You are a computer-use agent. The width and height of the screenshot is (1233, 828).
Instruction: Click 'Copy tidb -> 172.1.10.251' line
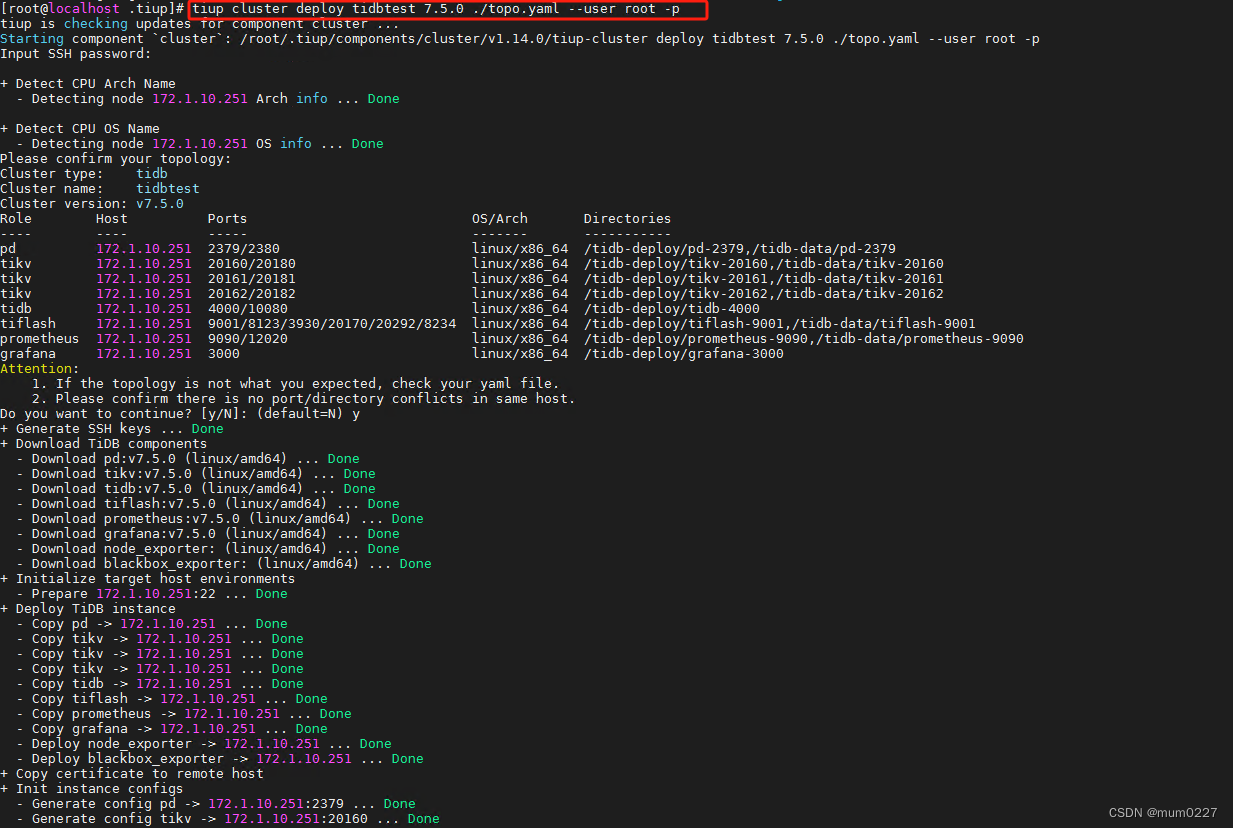pyautogui.click(x=160, y=684)
